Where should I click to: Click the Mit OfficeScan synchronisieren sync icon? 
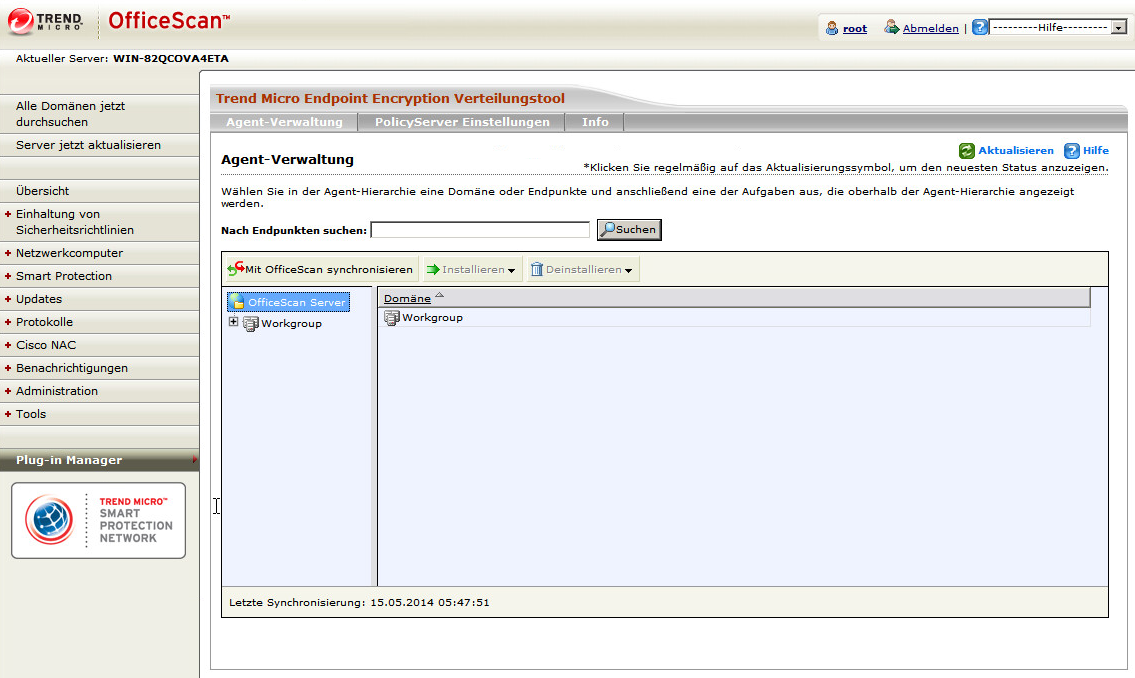click(x=236, y=269)
